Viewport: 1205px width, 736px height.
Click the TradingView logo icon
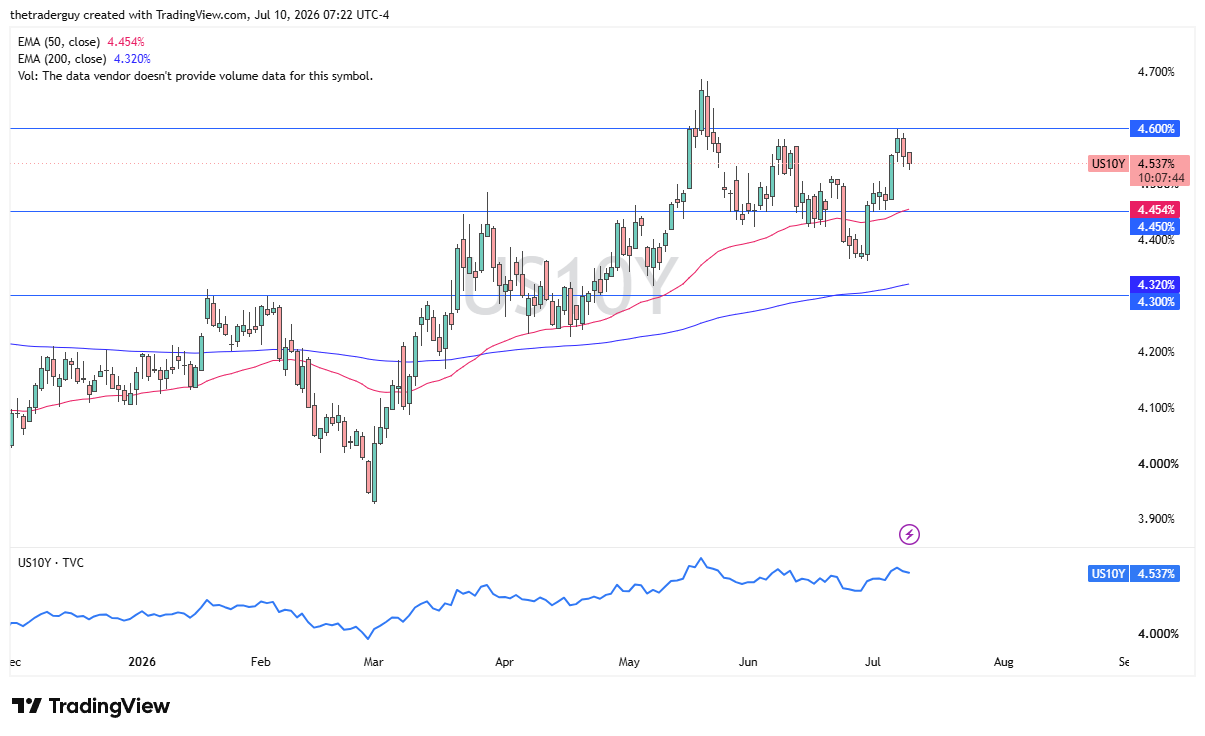[x=27, y=706]
